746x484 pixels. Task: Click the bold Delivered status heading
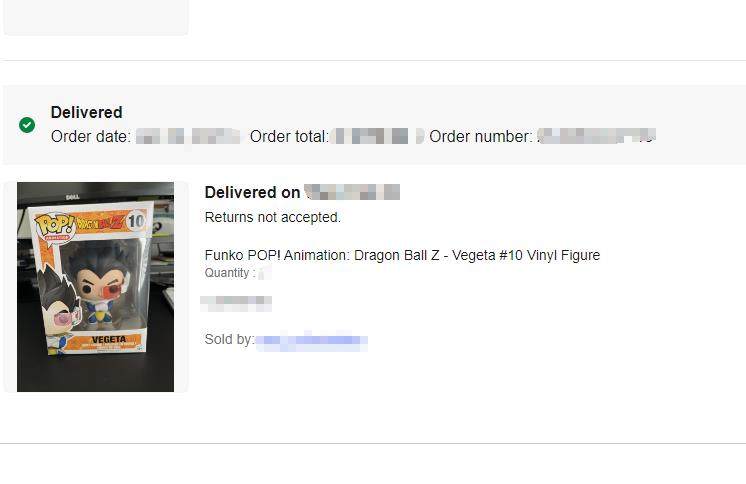click(x=87, y=112)
